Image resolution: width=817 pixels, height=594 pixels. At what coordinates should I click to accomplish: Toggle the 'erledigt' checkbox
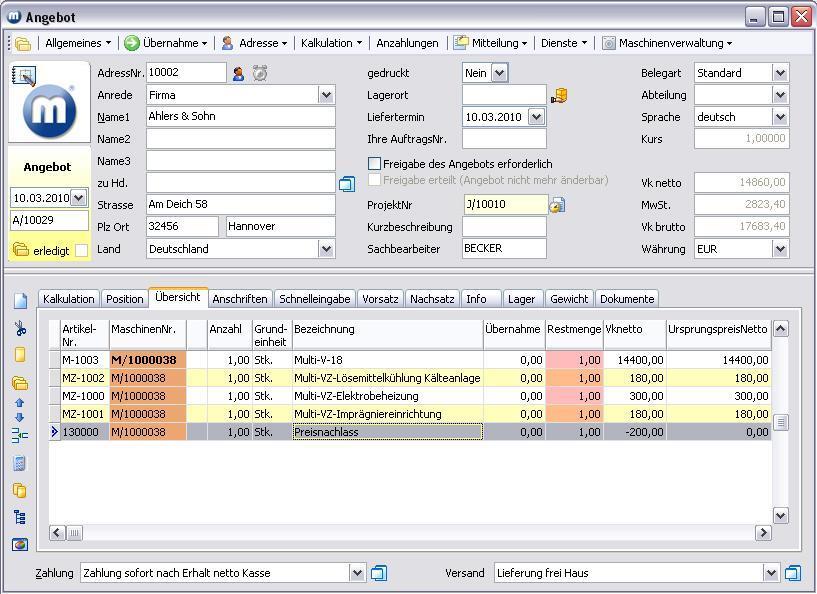point(82,250)
